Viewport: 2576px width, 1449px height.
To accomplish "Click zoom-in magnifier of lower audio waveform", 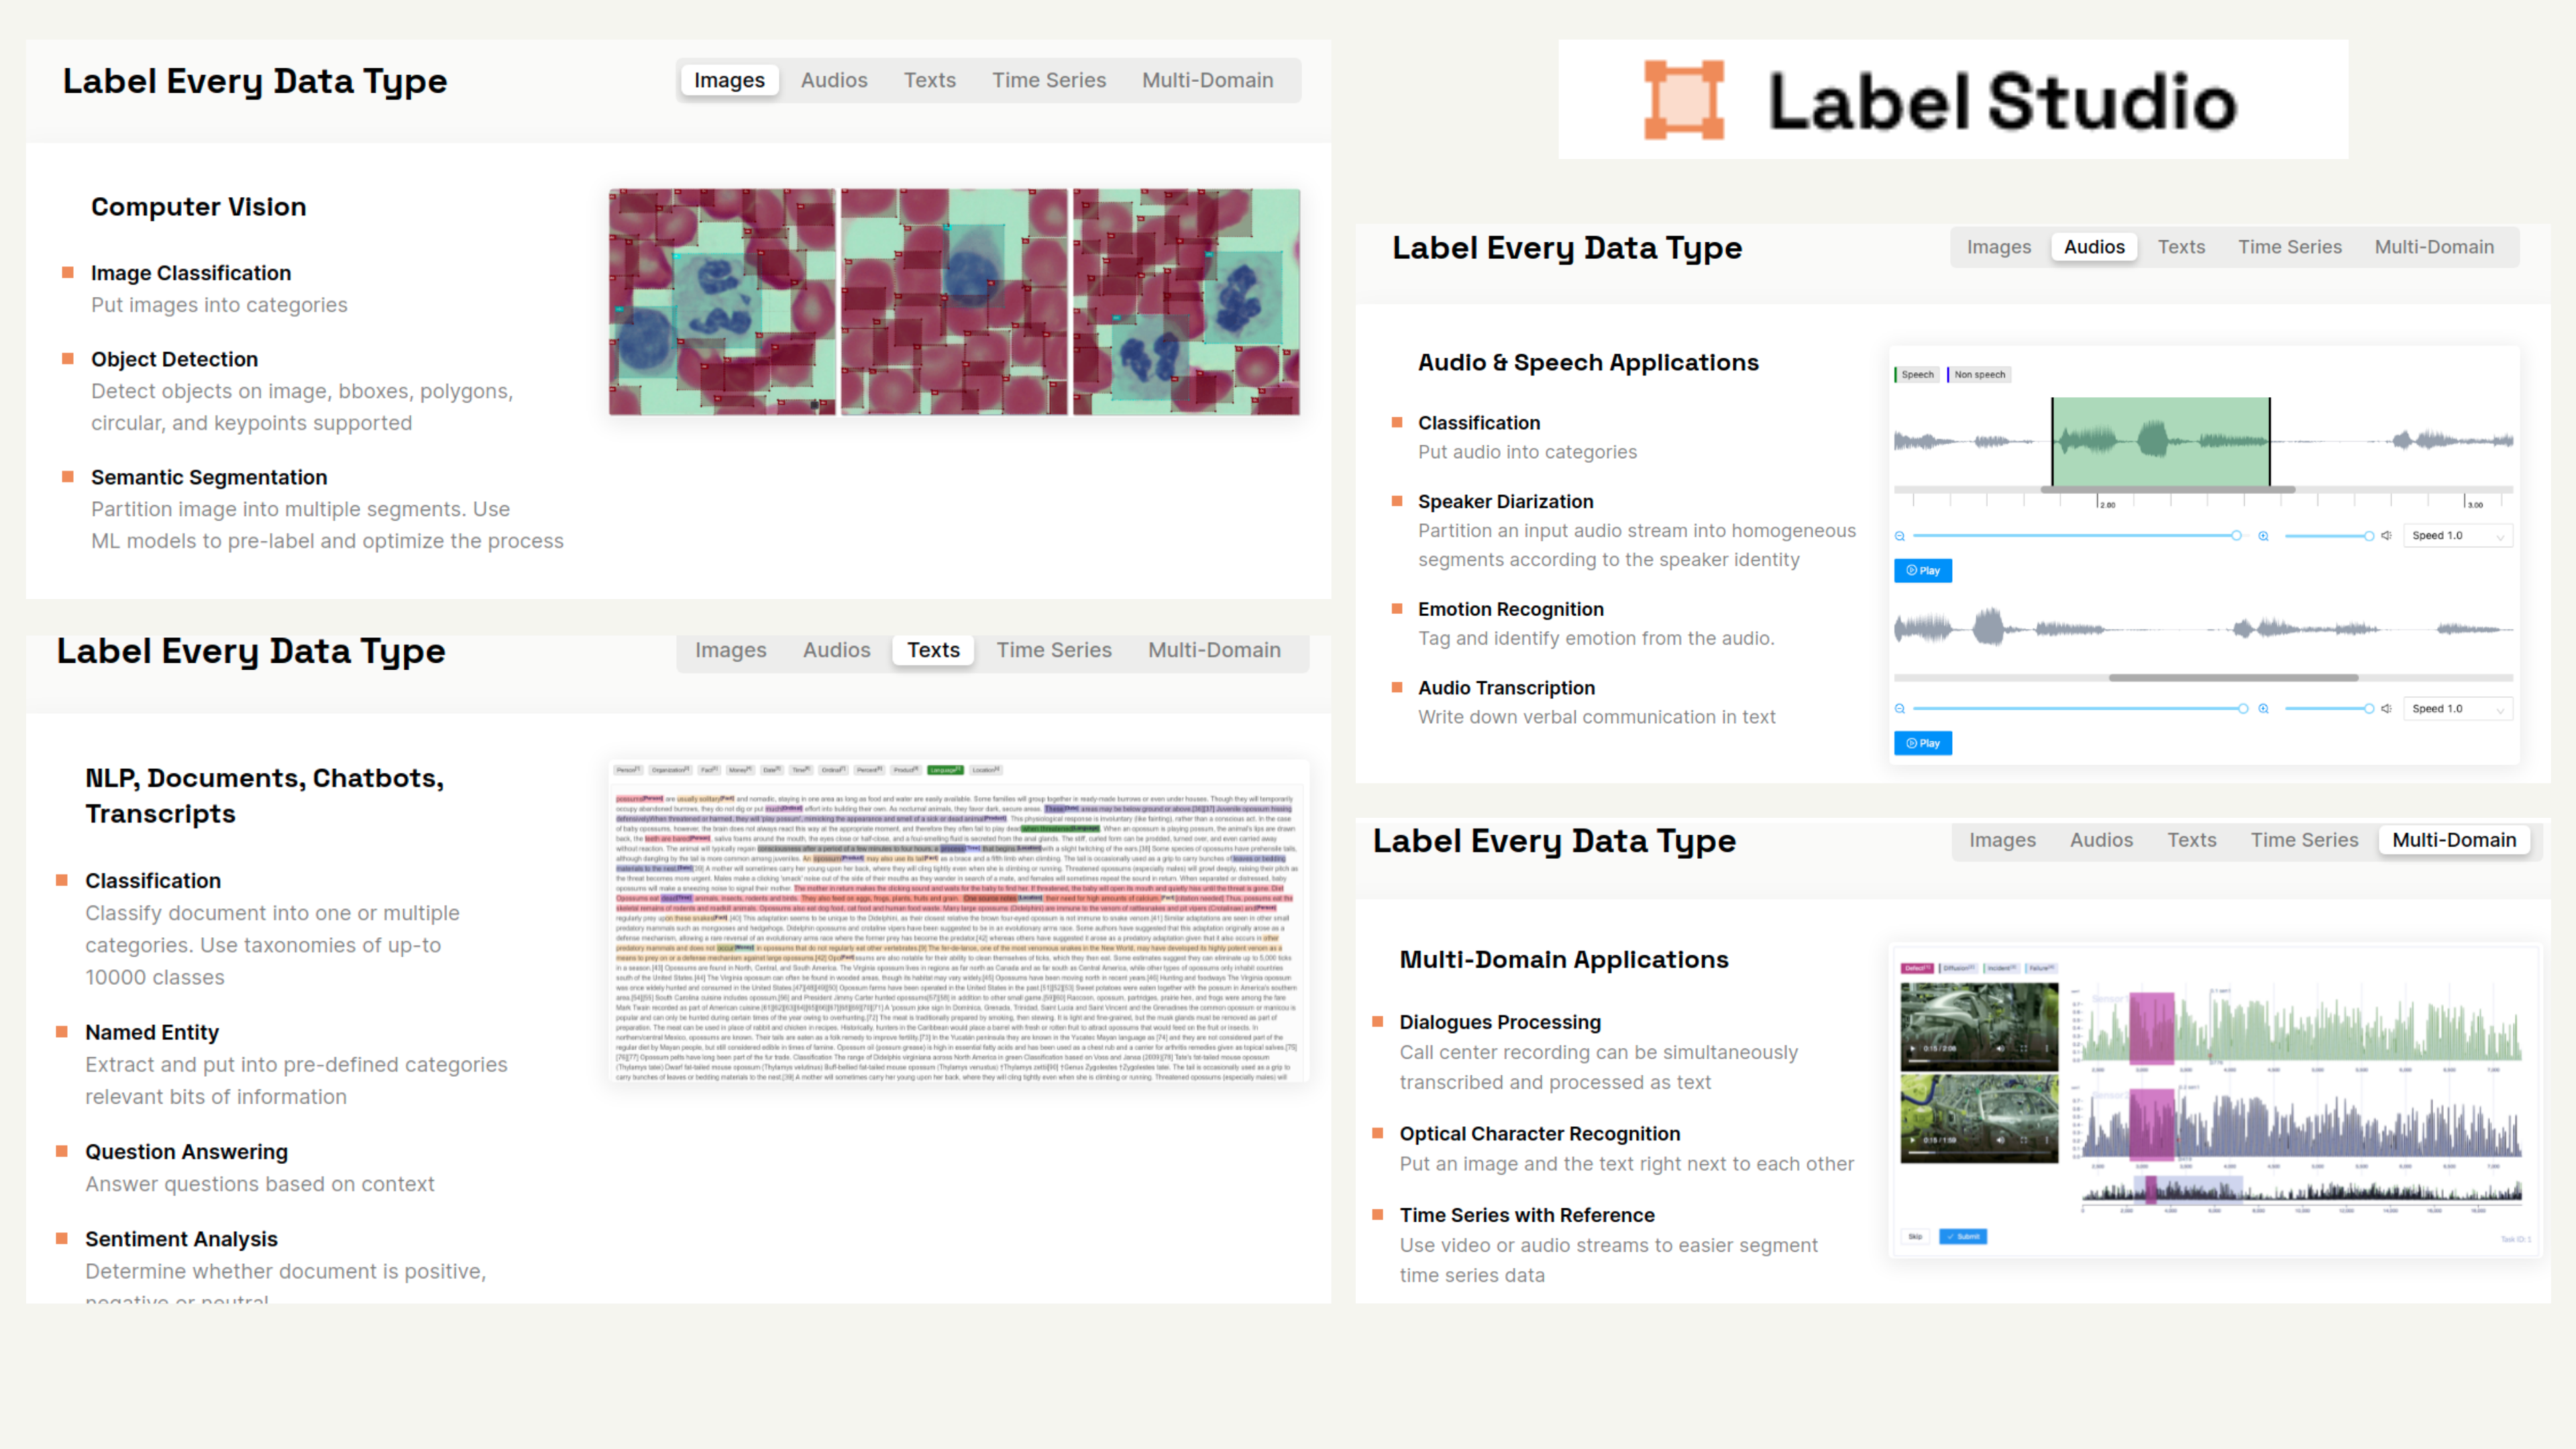I will [2263, 709].
